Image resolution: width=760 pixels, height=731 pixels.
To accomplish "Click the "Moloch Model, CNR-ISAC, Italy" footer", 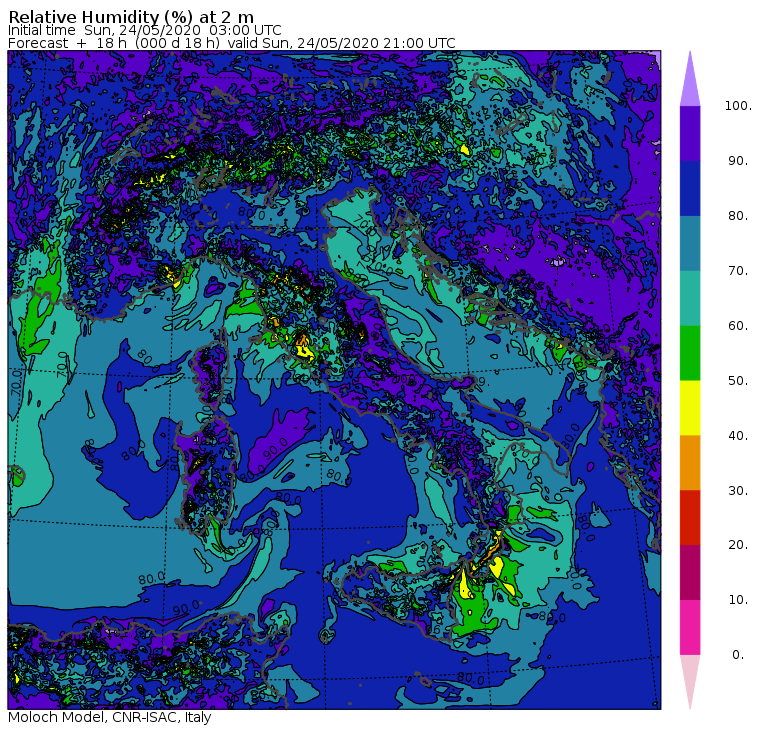I will [110, 717].
